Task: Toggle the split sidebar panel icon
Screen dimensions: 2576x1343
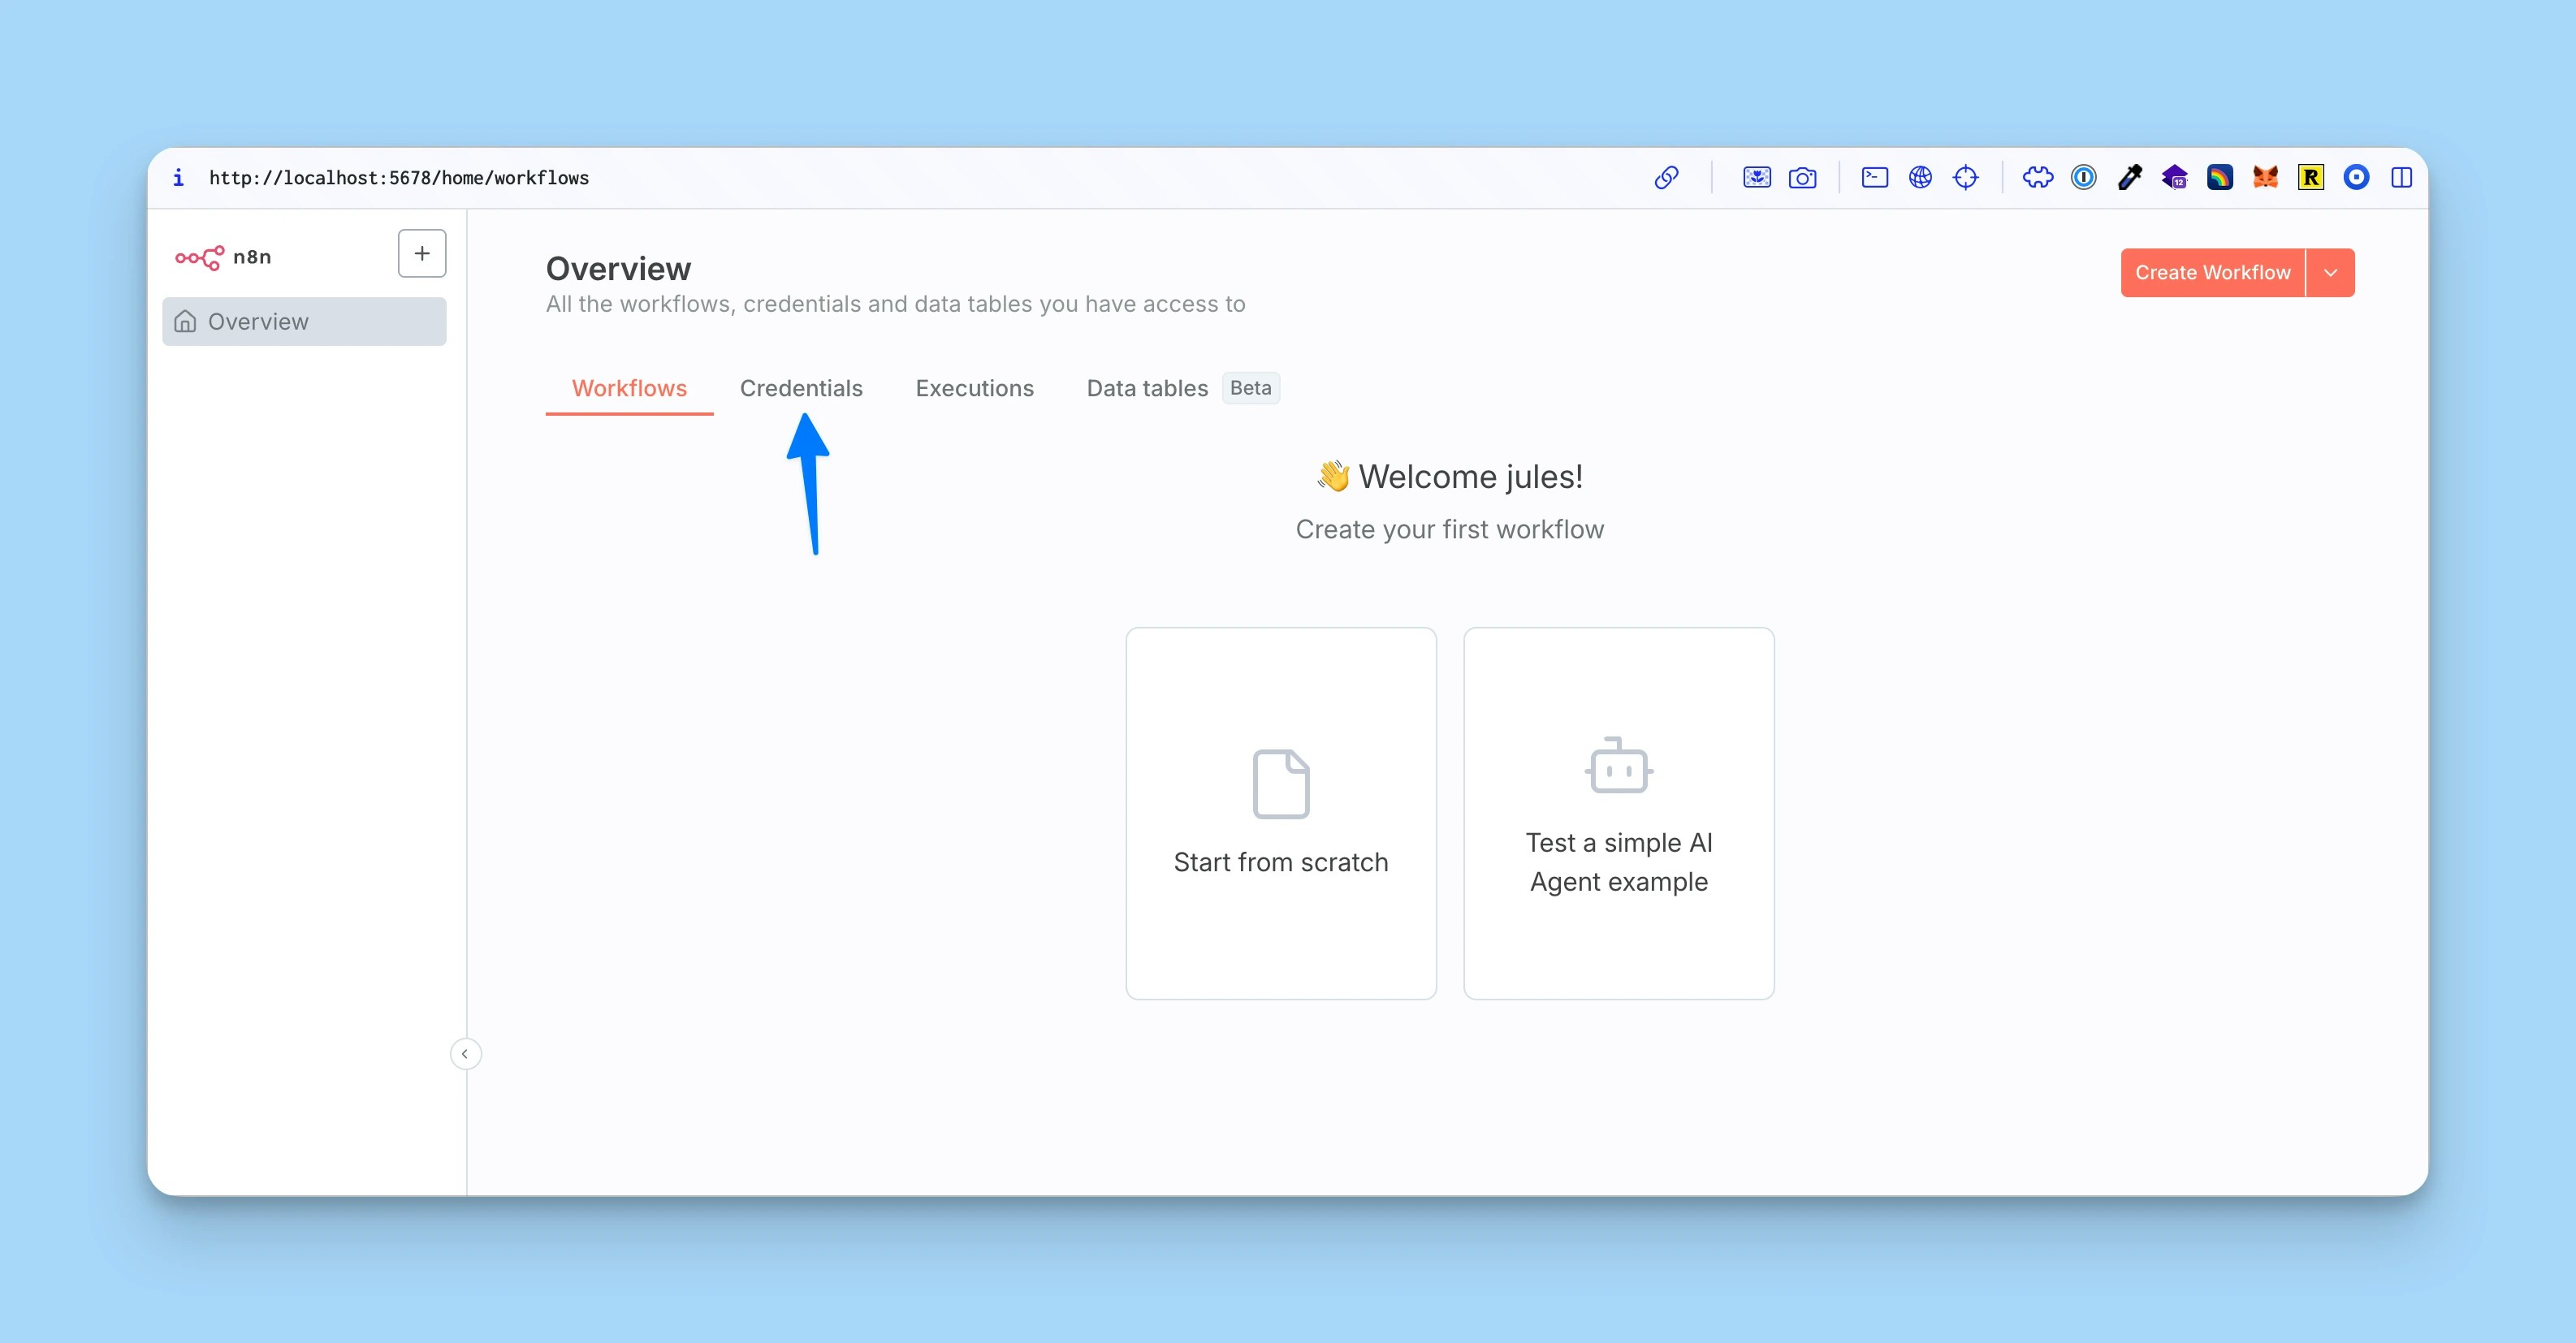Action: click(2401, 178)
